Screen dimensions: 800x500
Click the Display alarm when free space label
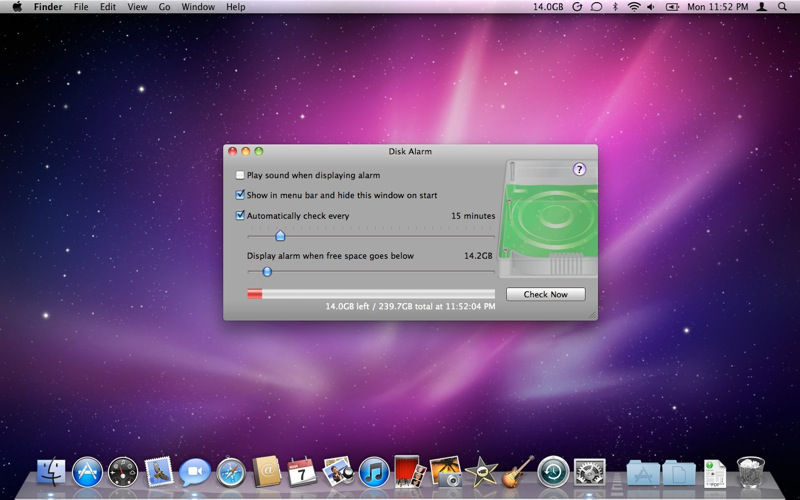[x=330, y=256]
